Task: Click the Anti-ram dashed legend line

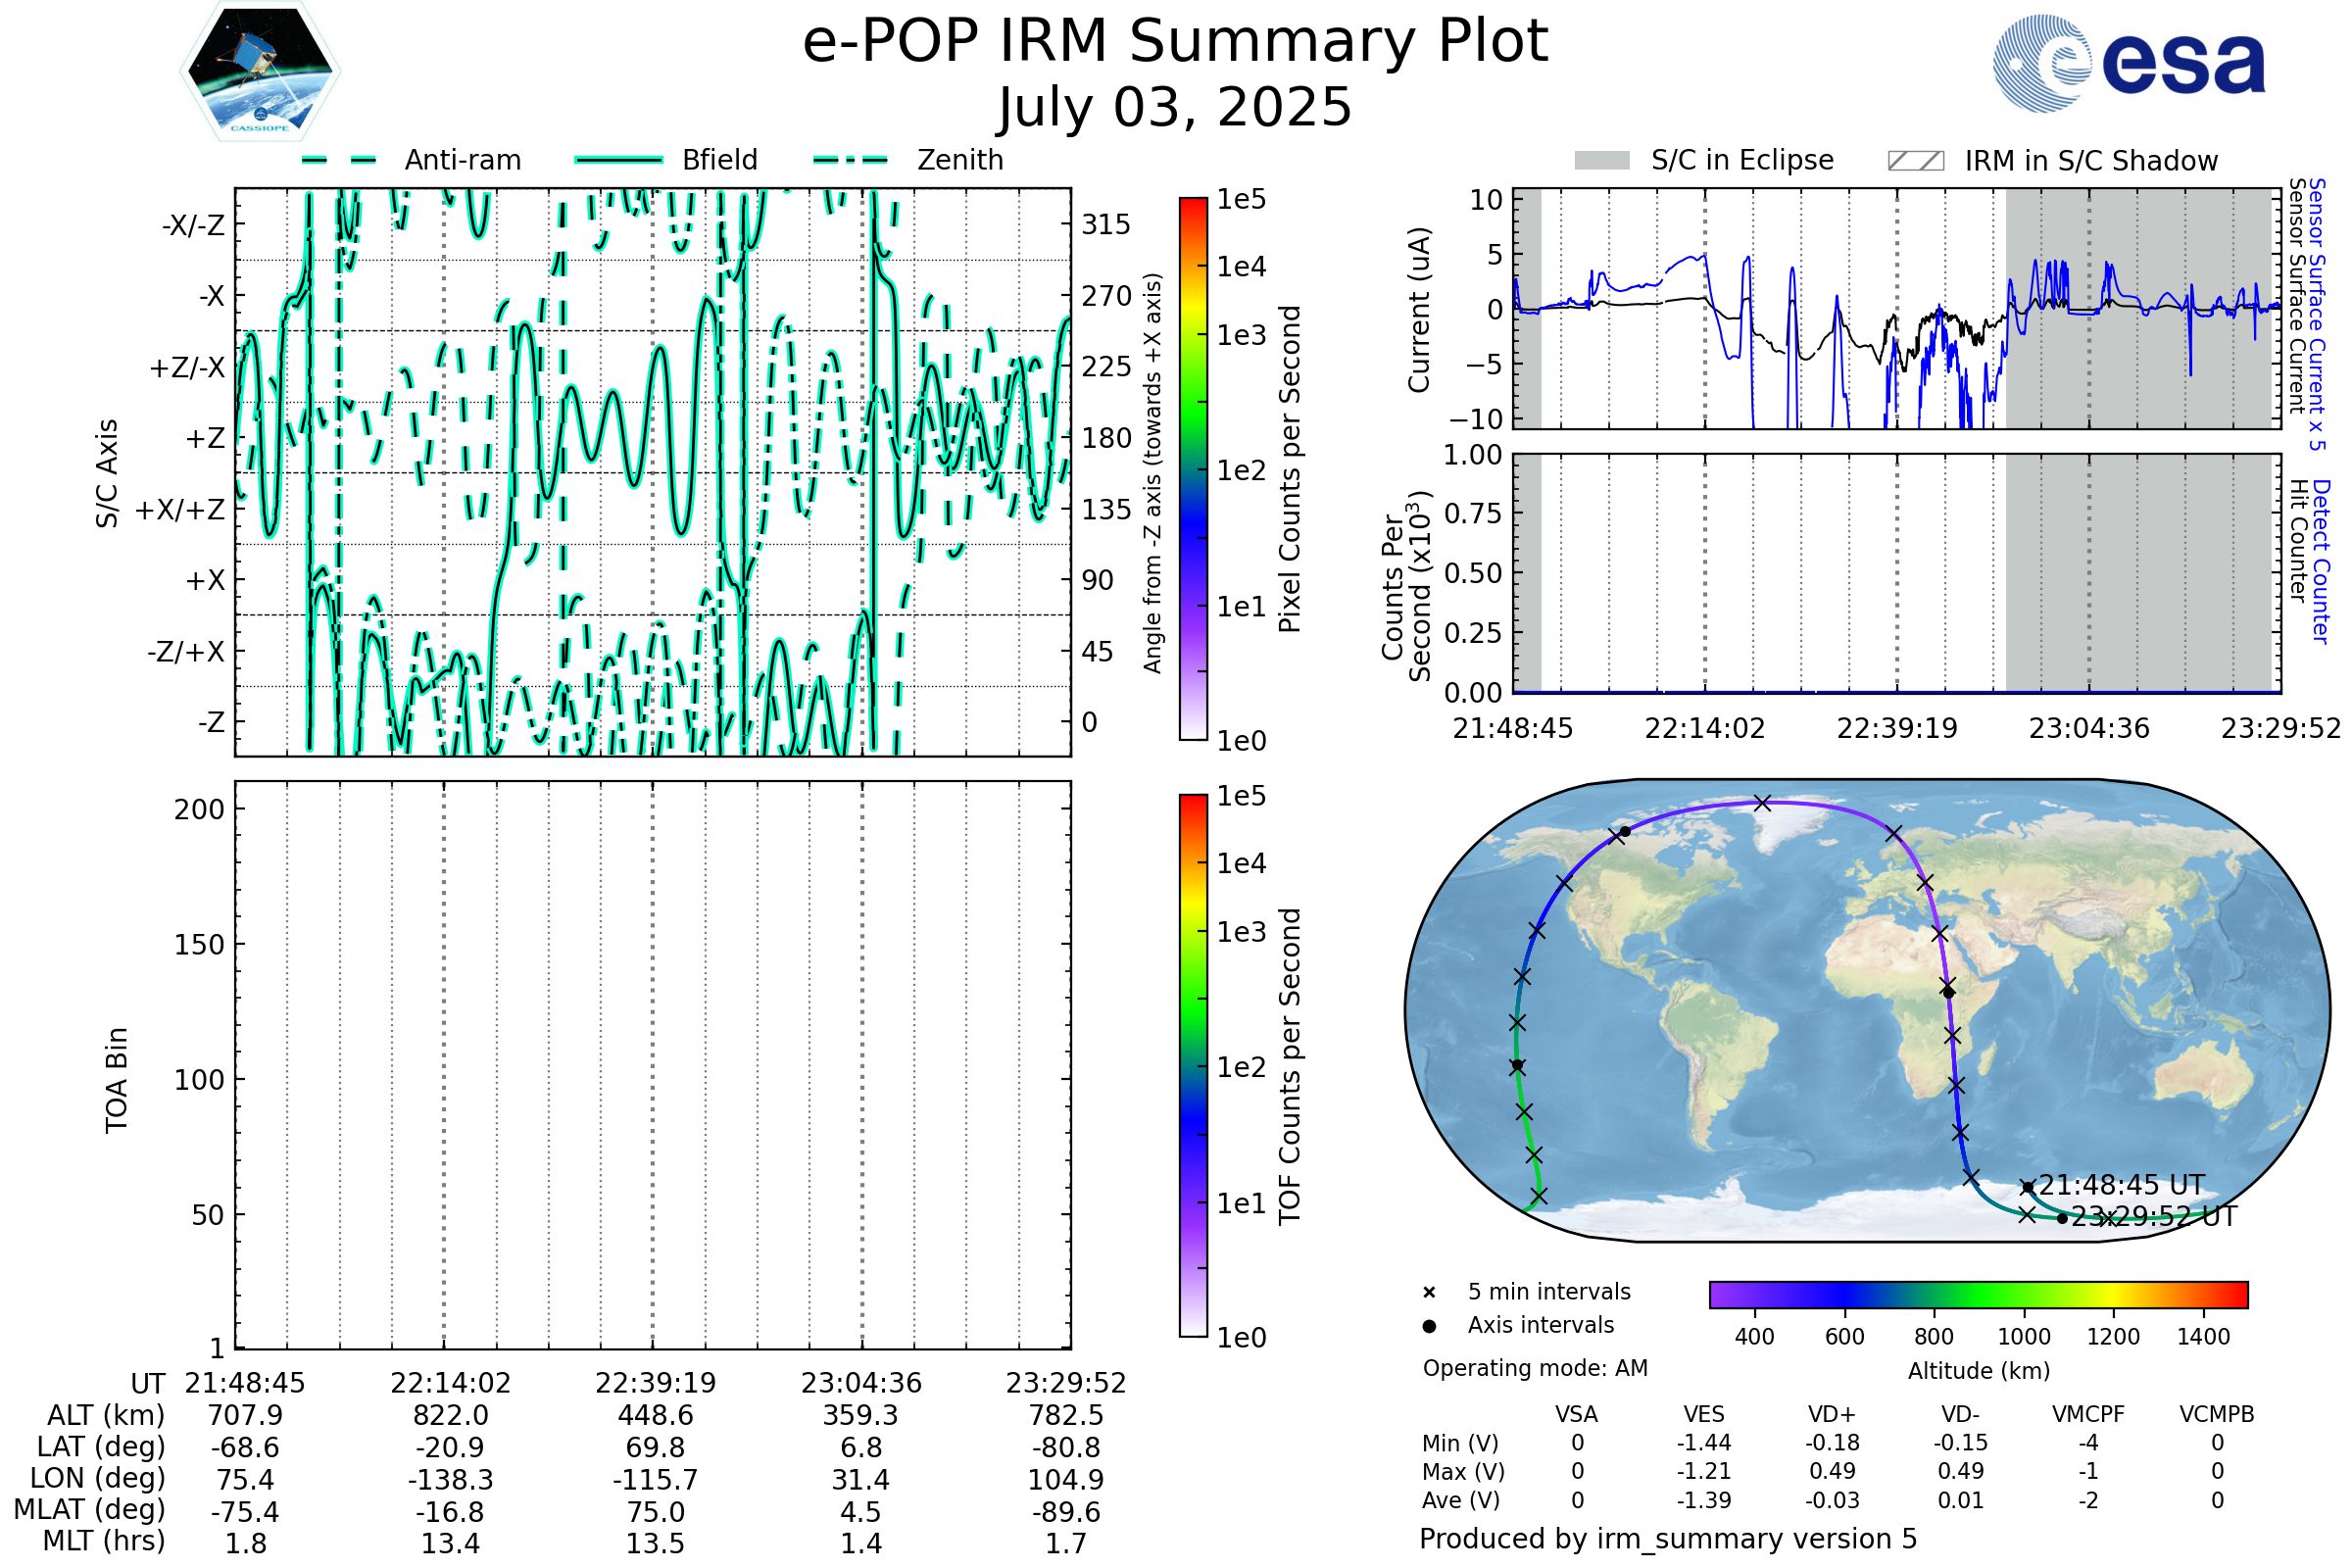Action: (339, 160)
